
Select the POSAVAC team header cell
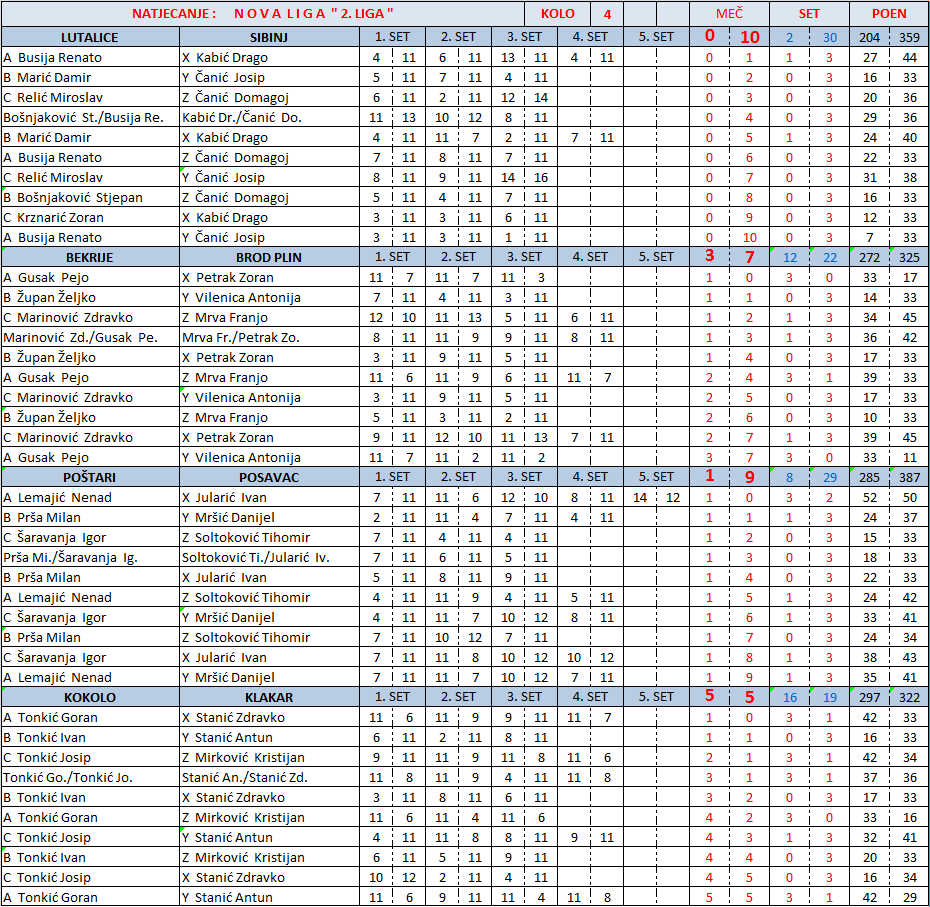pos(269,477)
